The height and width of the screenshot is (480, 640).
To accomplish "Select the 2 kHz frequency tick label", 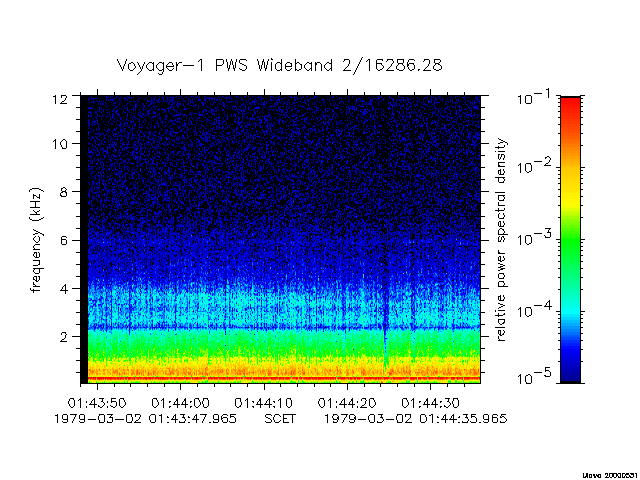I will tap(64, 337).
